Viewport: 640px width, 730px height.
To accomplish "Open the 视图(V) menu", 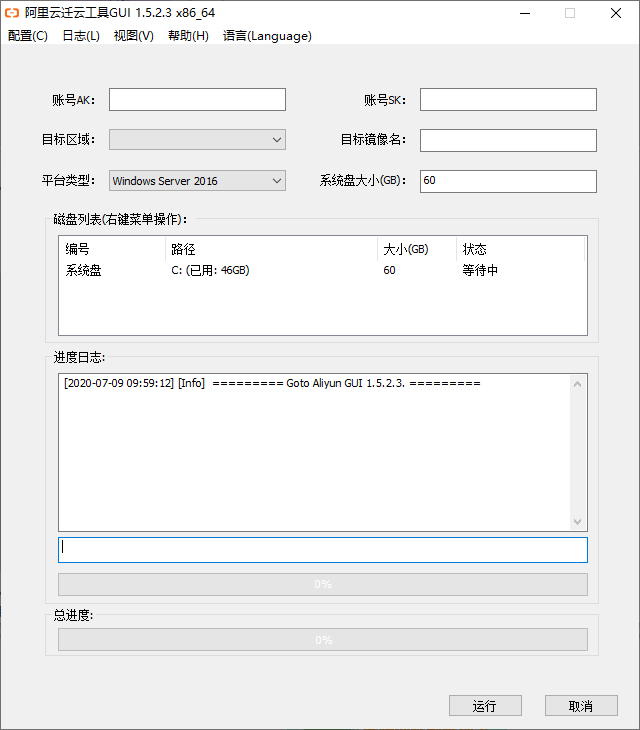I will [x=134, y=36].
